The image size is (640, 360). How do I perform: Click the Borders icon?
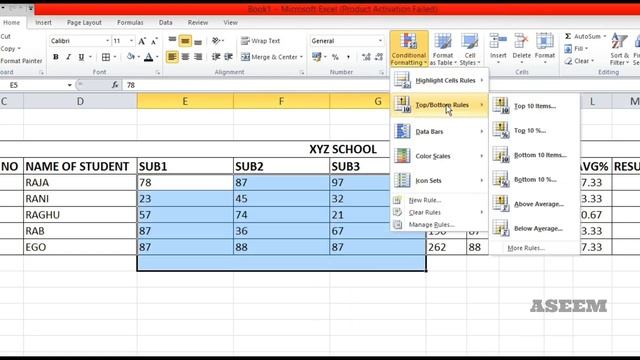pyautogui.click(x=106, y=57)
